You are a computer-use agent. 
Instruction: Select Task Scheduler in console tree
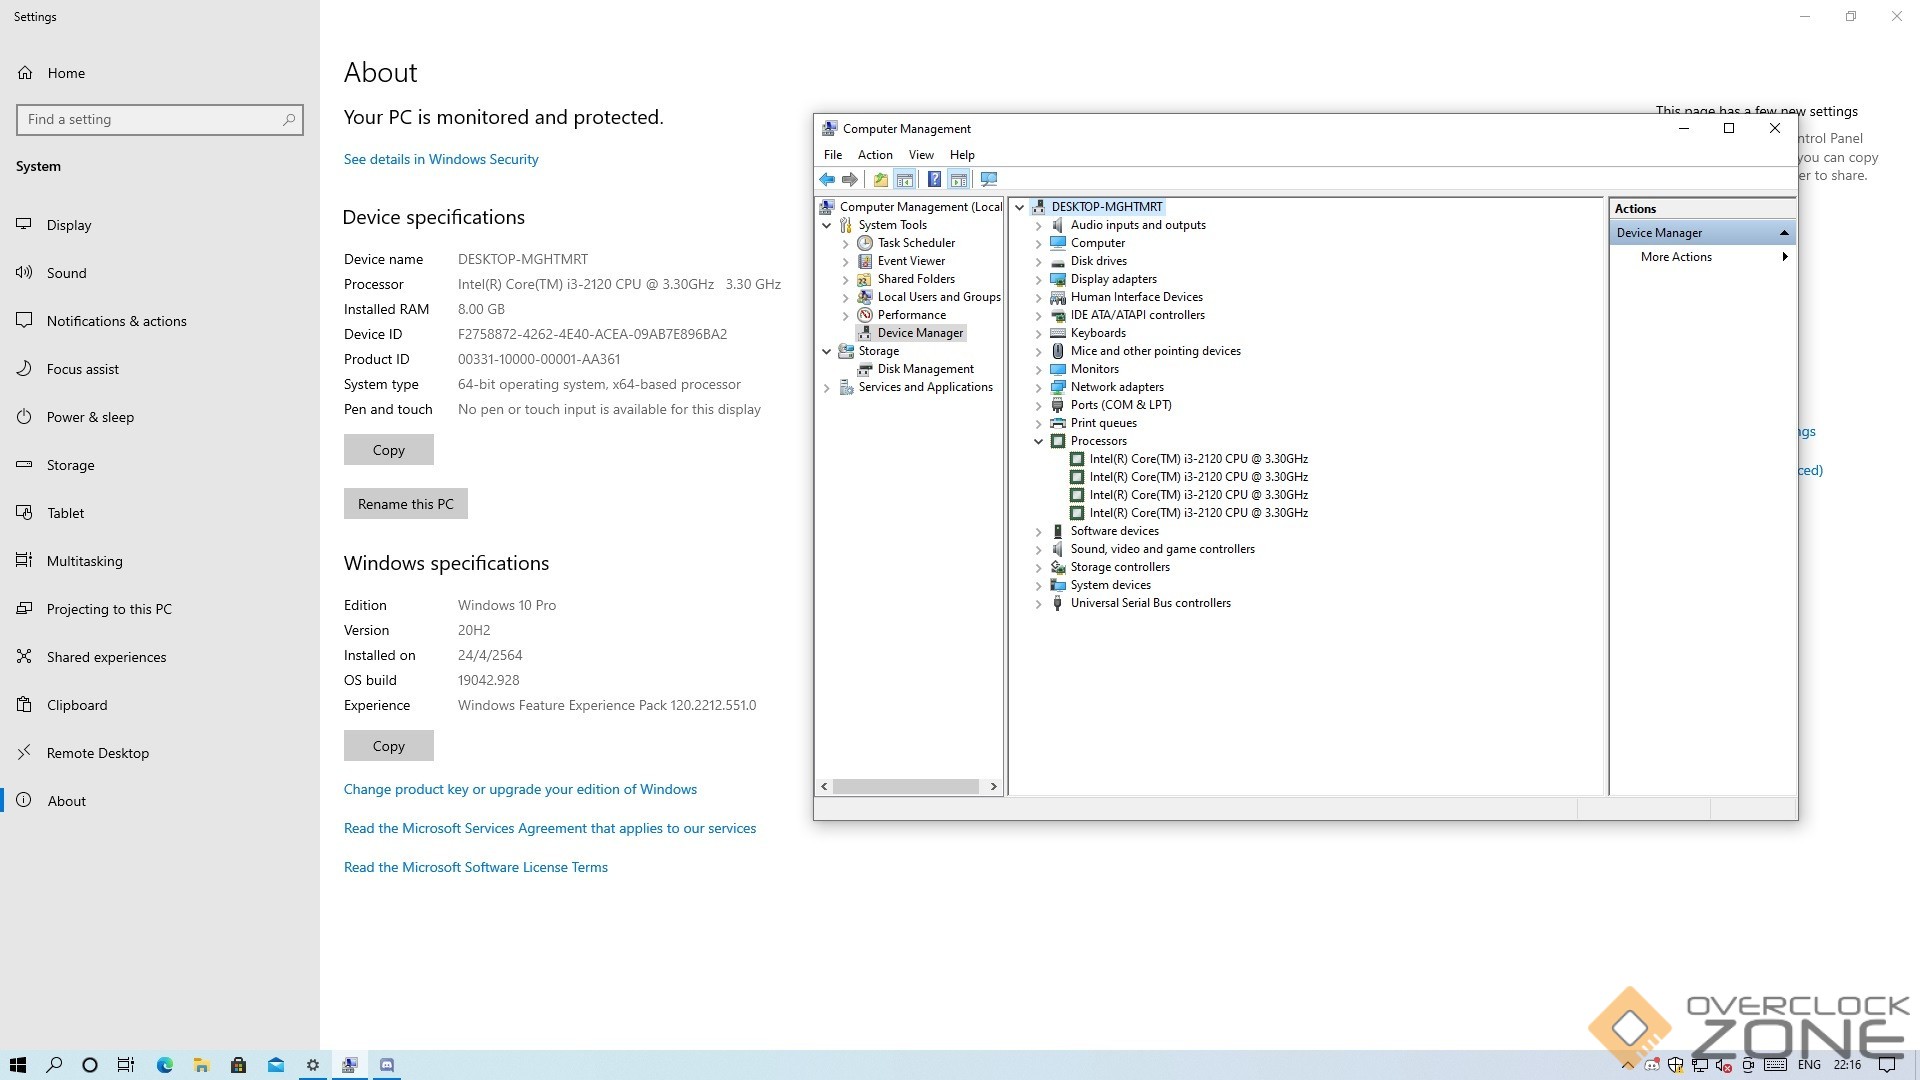(916, 243)
